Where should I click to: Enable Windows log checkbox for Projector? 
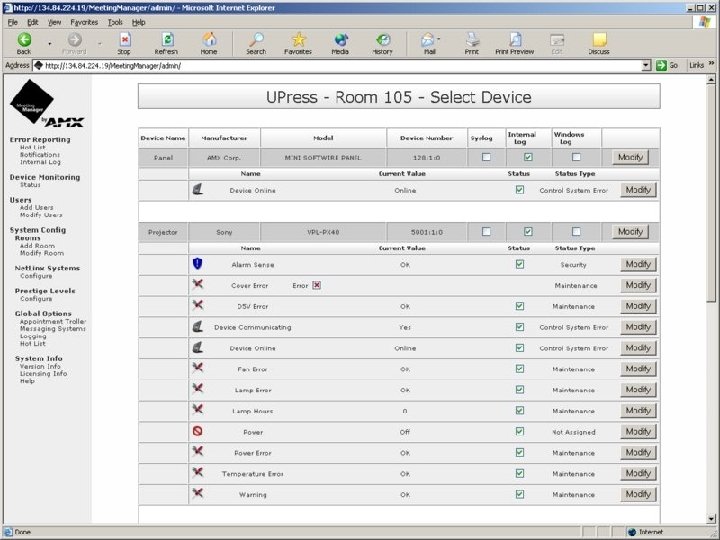click(576, 231)
